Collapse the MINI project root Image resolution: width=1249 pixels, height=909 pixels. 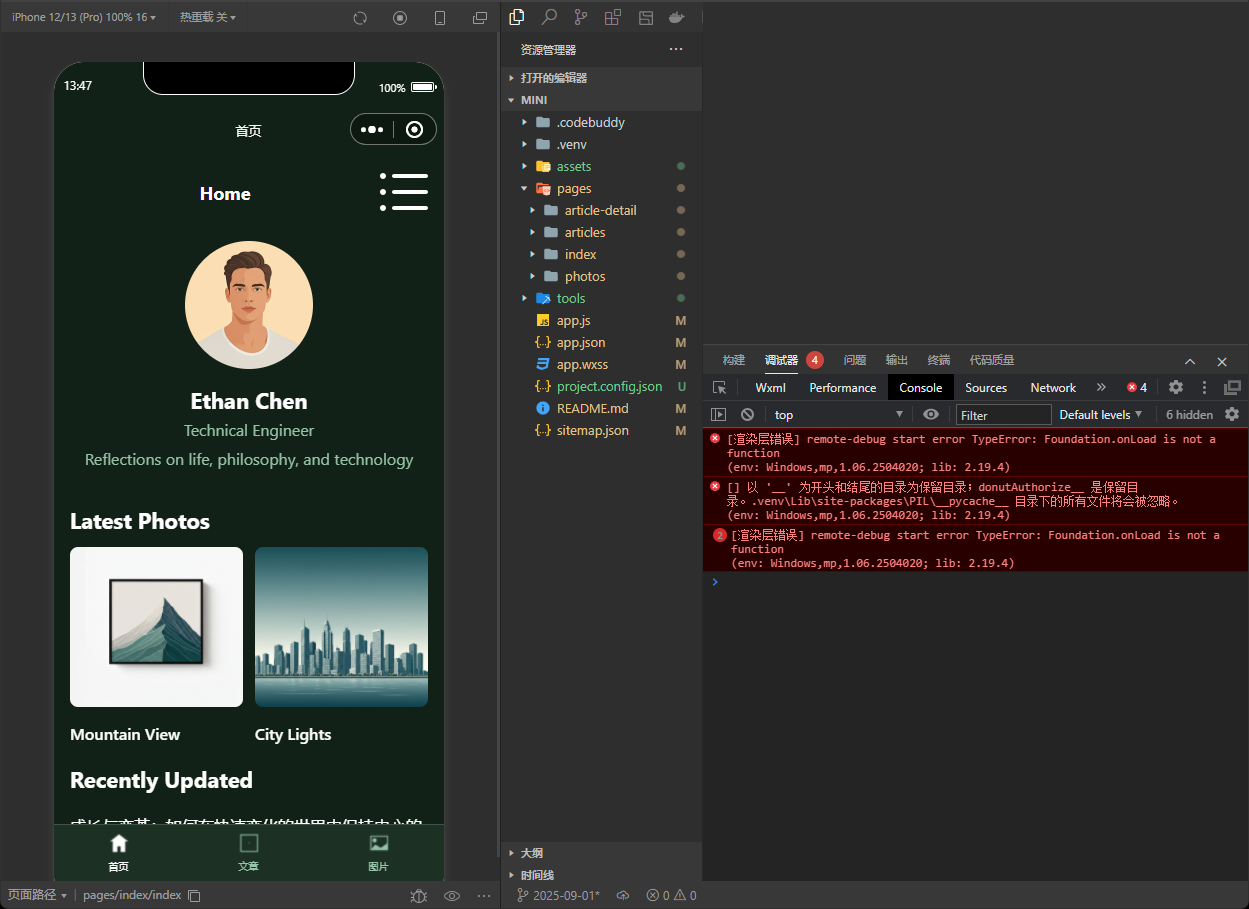pyautogui.click(x=601, y=100)
